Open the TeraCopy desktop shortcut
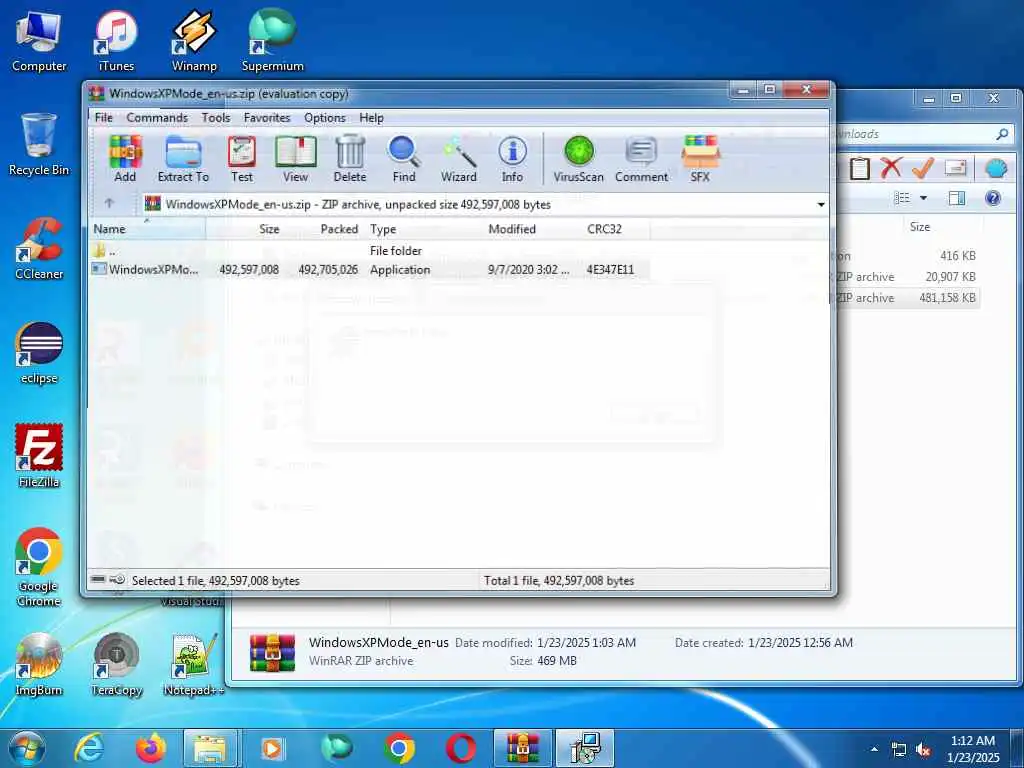 [116, 665]
